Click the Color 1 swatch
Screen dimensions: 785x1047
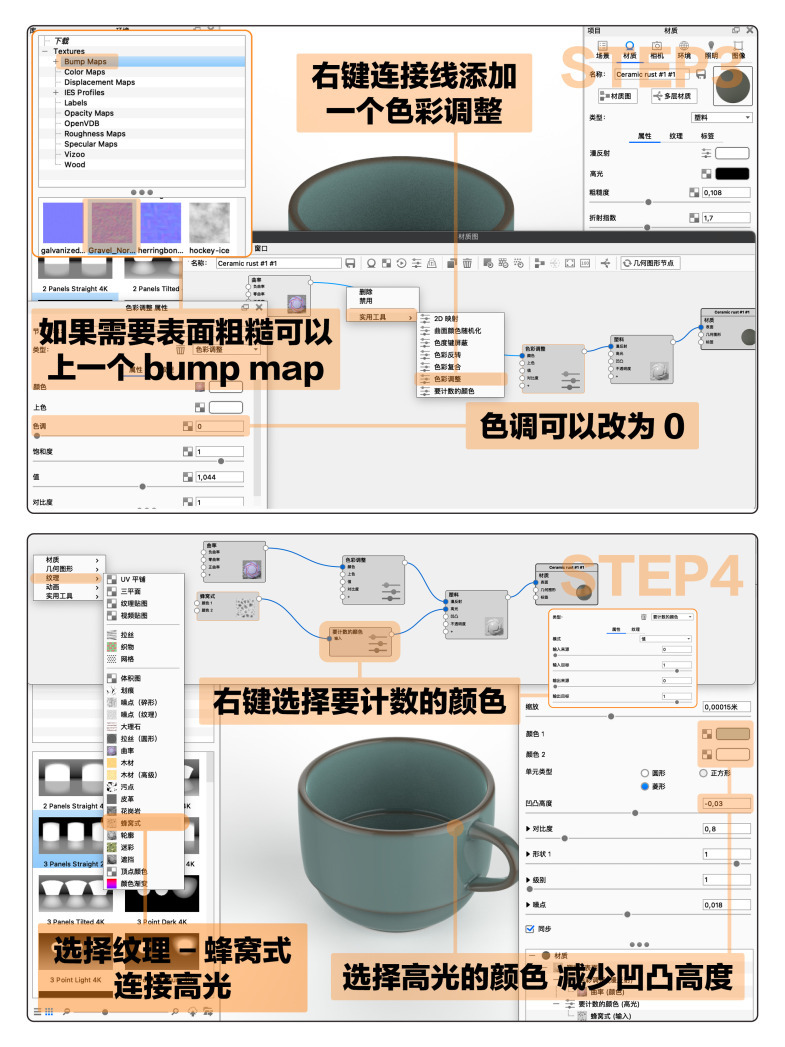click(732, 733)
